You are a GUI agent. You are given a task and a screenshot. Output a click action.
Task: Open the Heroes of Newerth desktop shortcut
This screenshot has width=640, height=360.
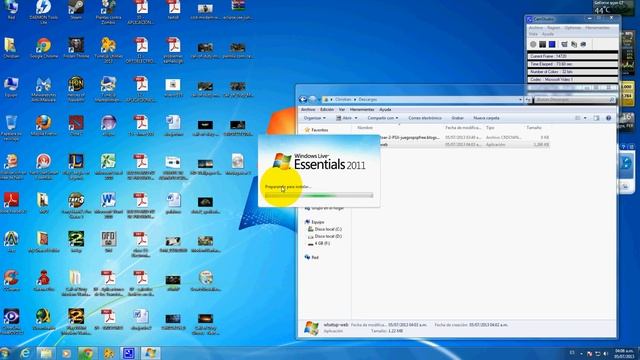click(x=76, y=89)
